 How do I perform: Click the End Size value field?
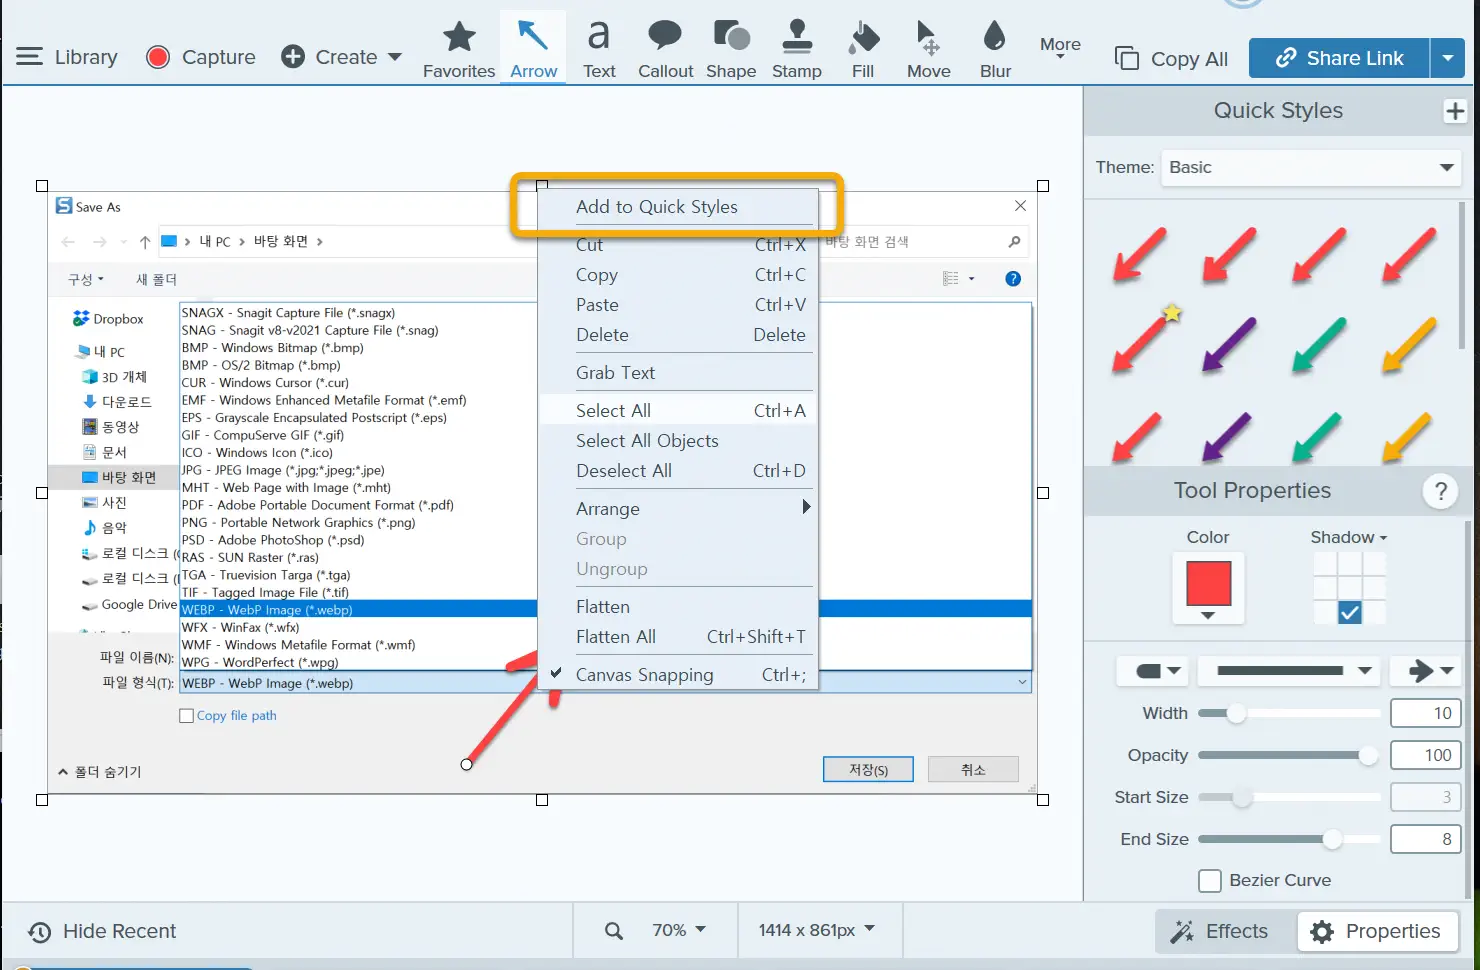[1426, 839]
